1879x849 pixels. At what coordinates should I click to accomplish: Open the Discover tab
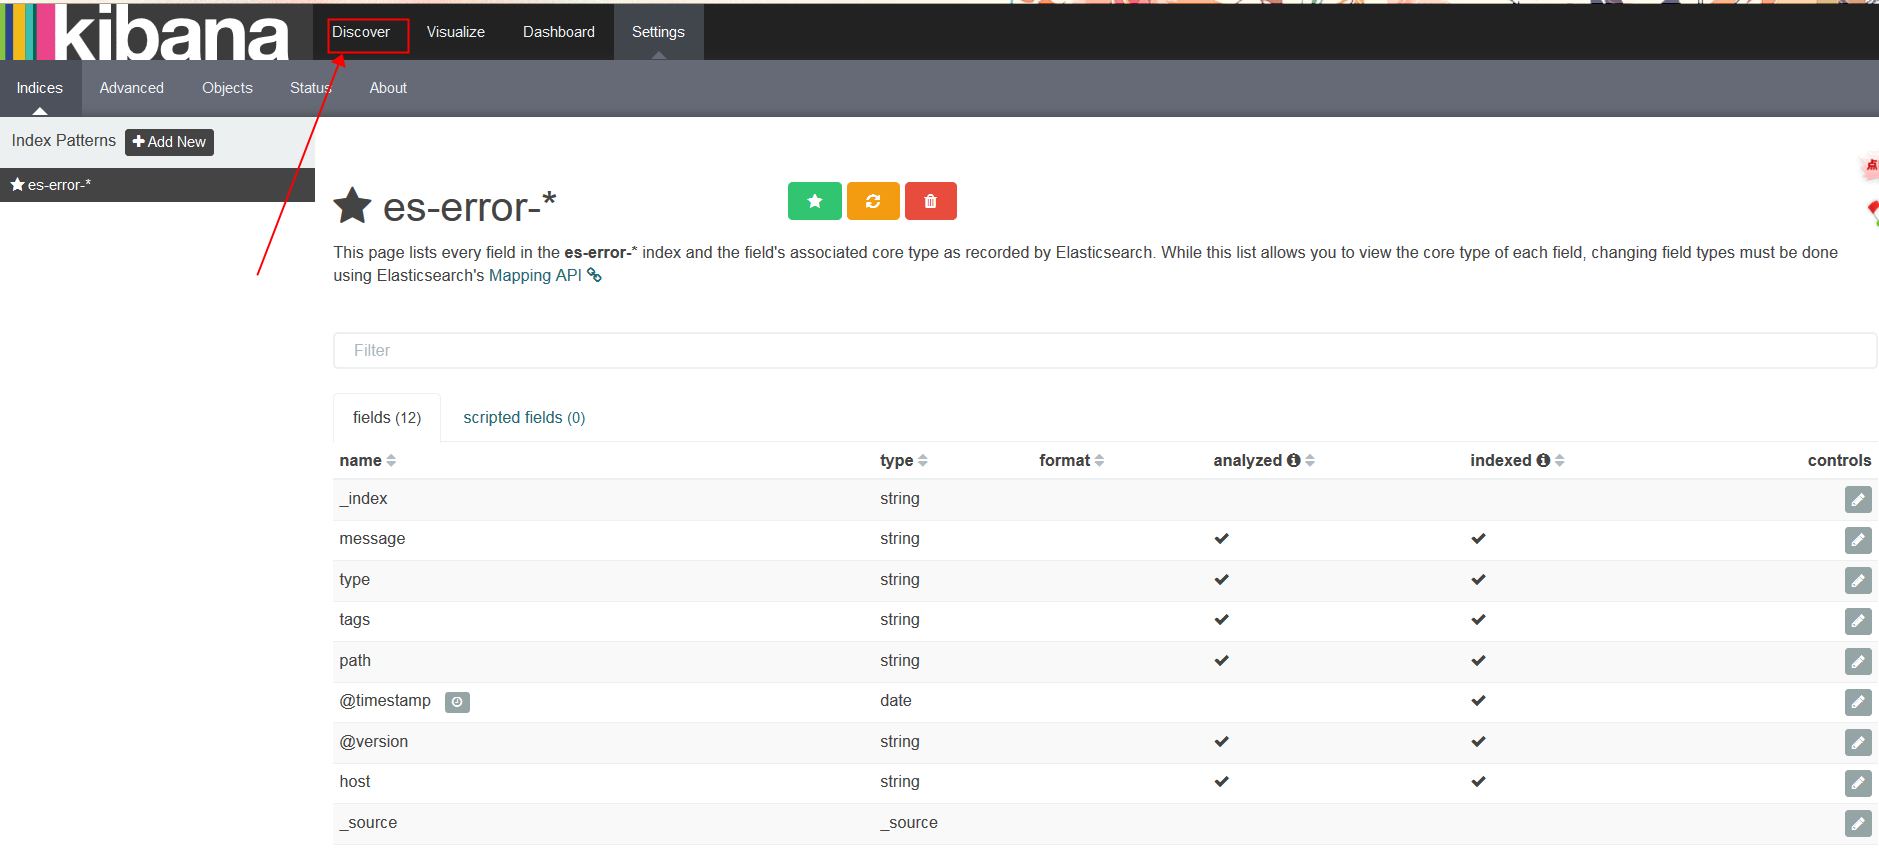[361, 32]
